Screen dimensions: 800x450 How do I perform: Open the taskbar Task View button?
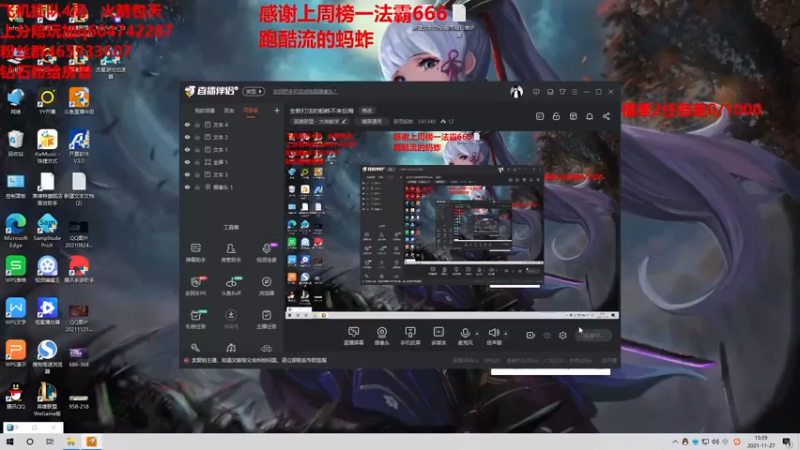(x=50, y=442)
